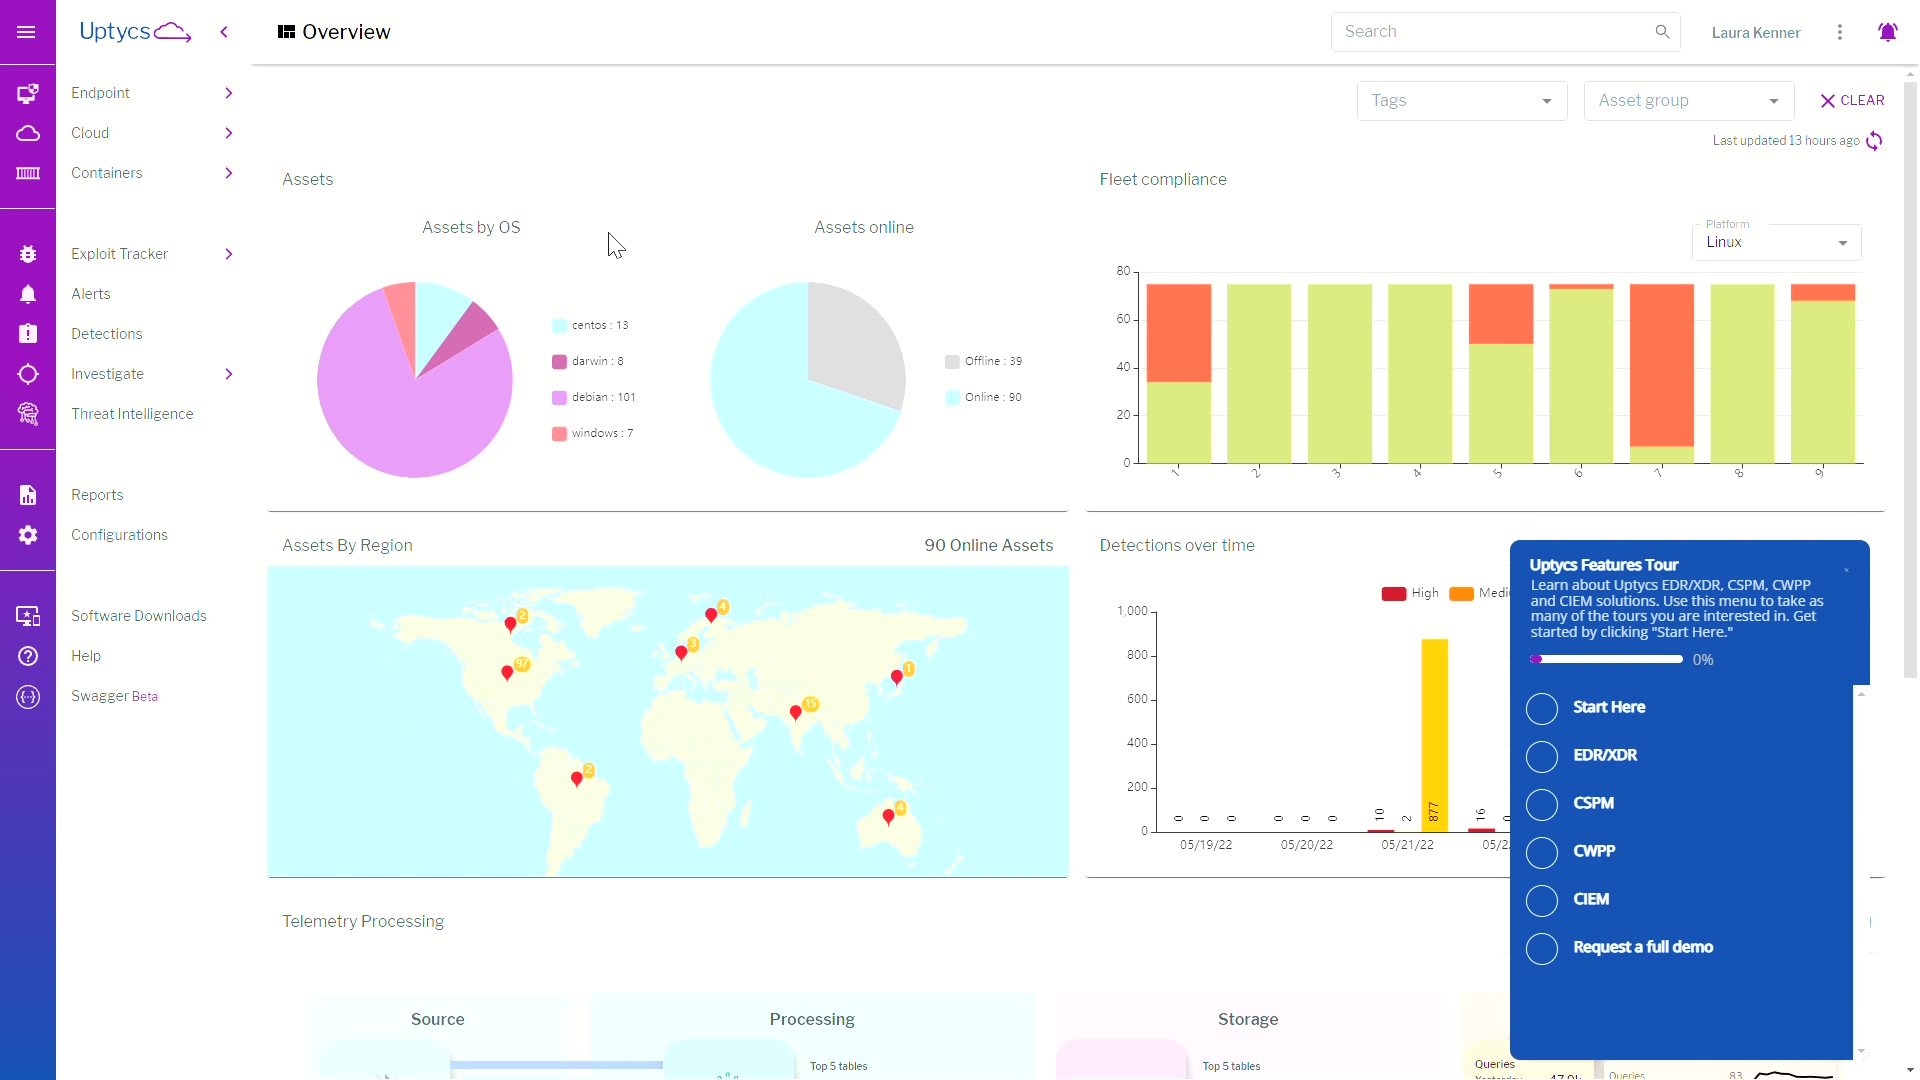The image size is (1920, 1080).
Task: Collapse the sidebar with the back chevron
Action: pos(224,32)
